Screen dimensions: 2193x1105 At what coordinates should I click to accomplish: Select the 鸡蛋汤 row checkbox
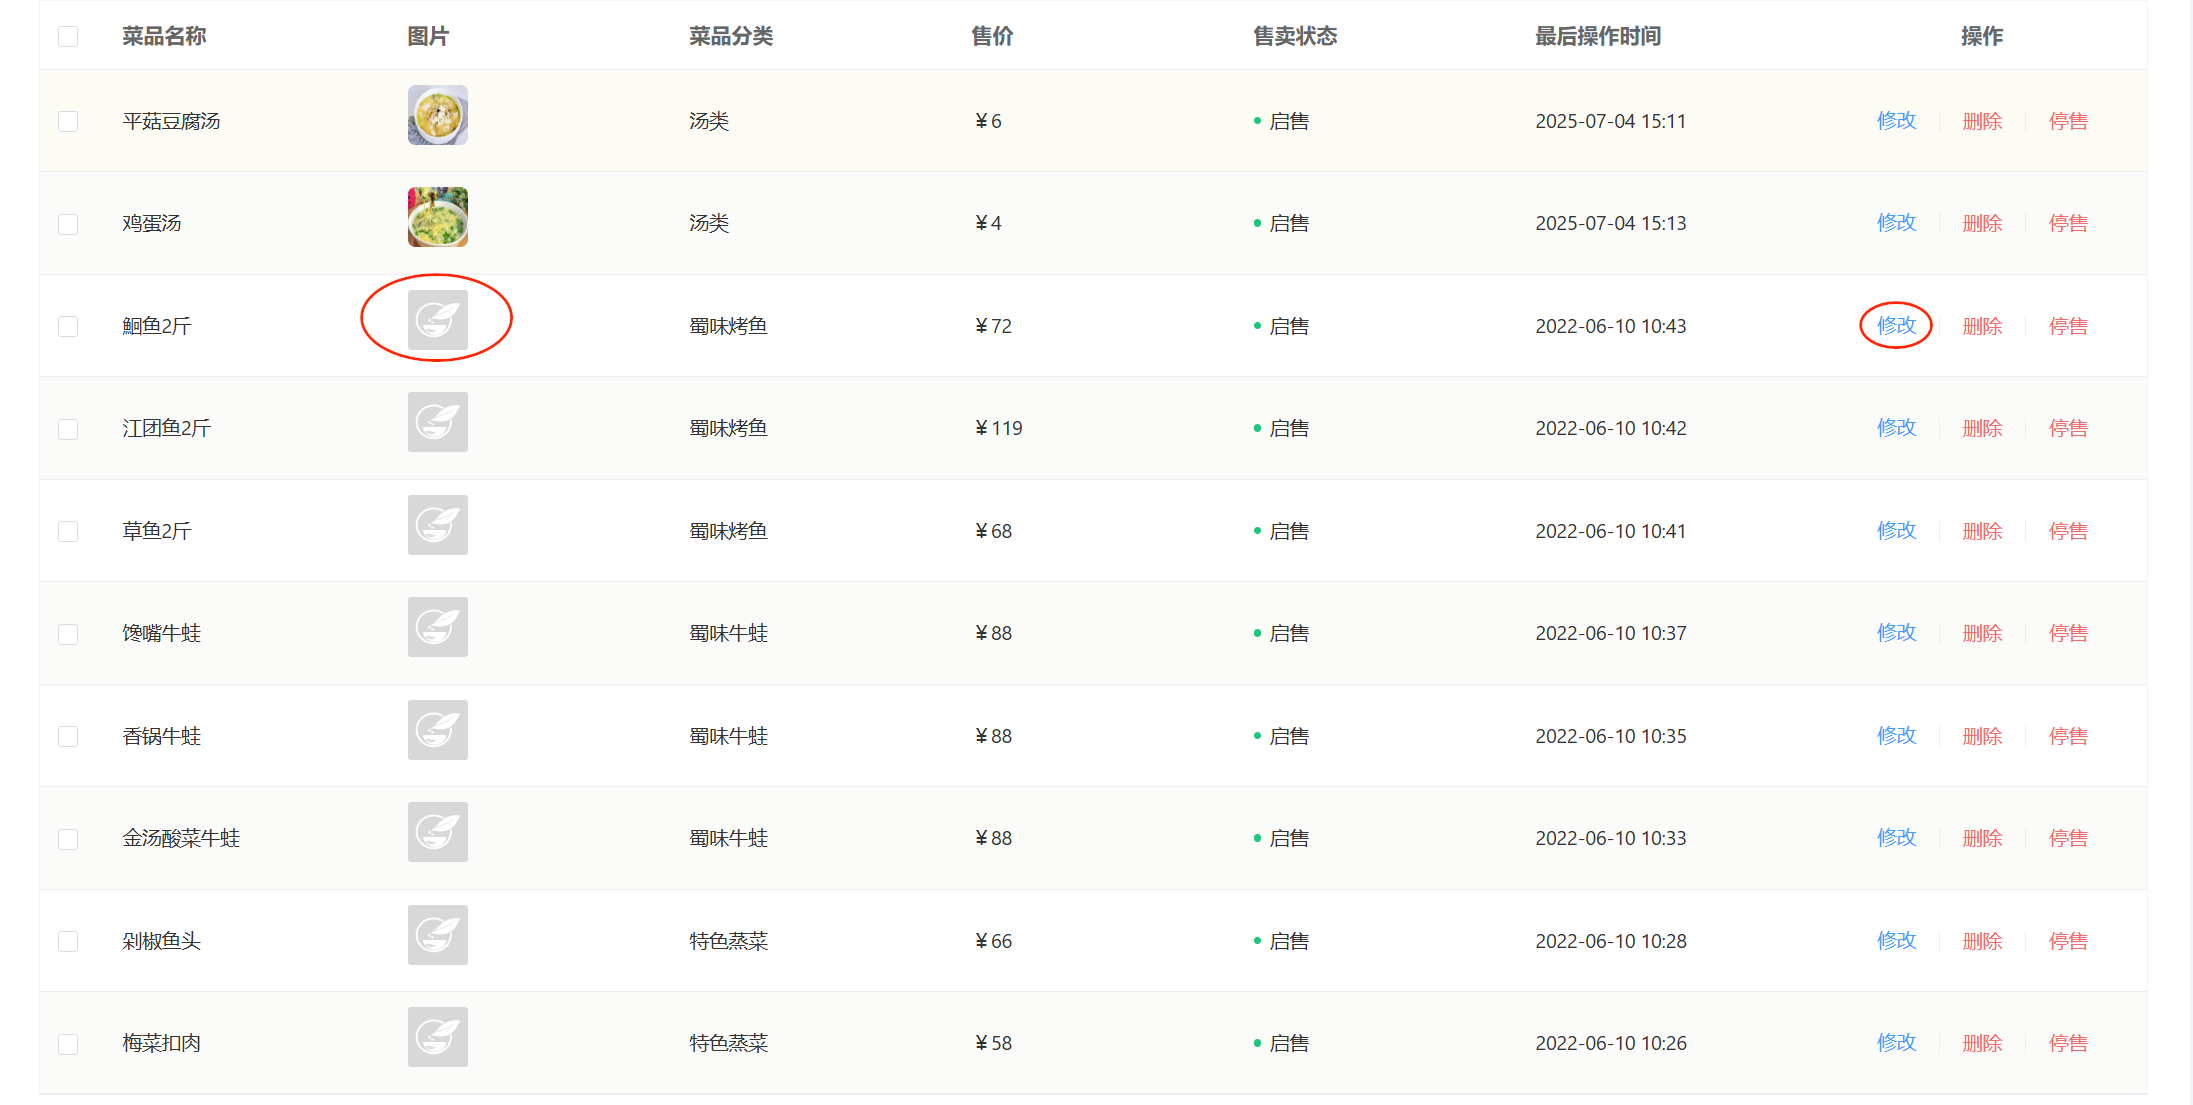(68, 224)
